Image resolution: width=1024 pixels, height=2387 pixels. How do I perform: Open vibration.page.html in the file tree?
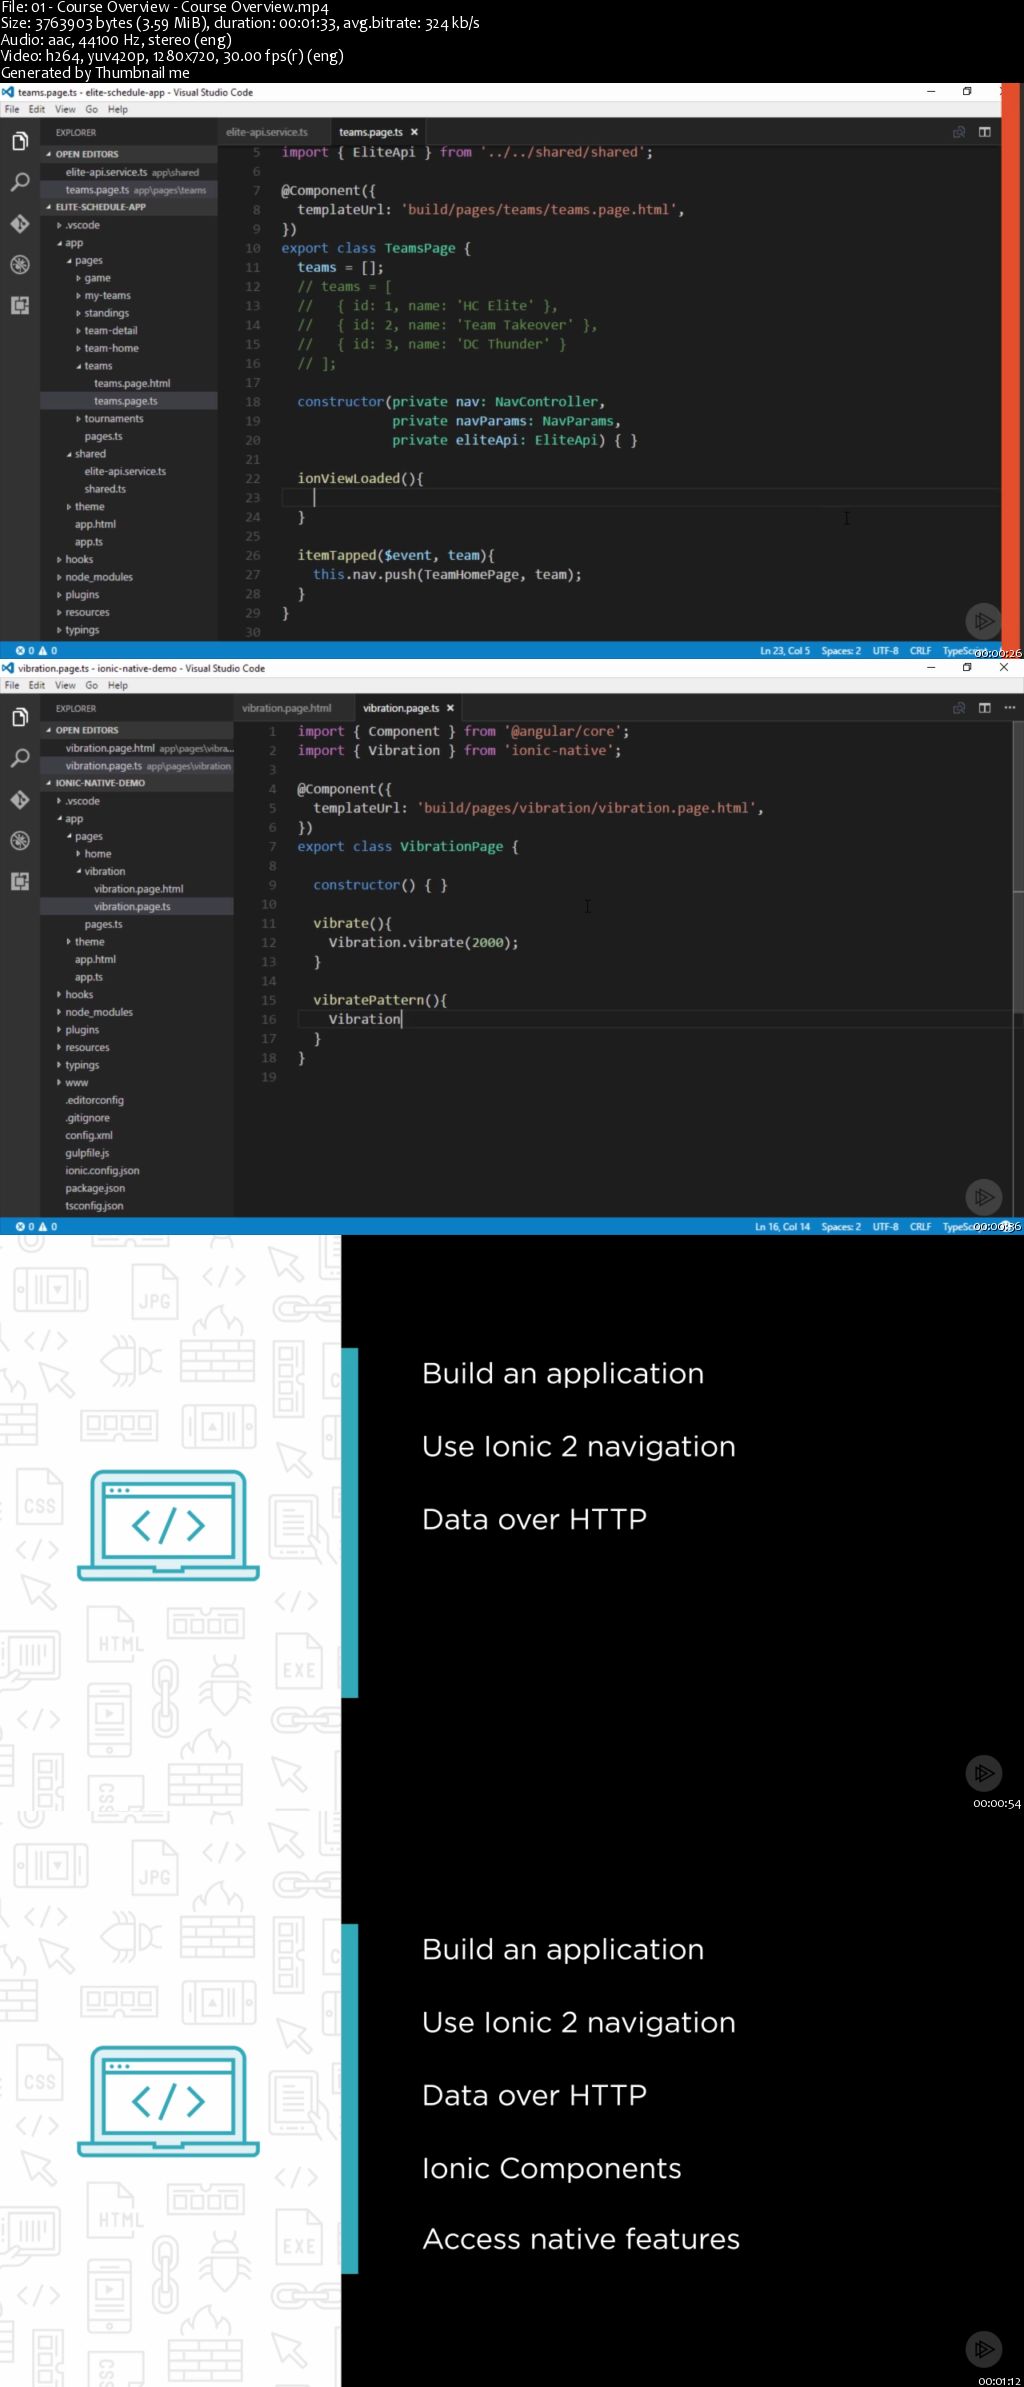pos(138,889)
